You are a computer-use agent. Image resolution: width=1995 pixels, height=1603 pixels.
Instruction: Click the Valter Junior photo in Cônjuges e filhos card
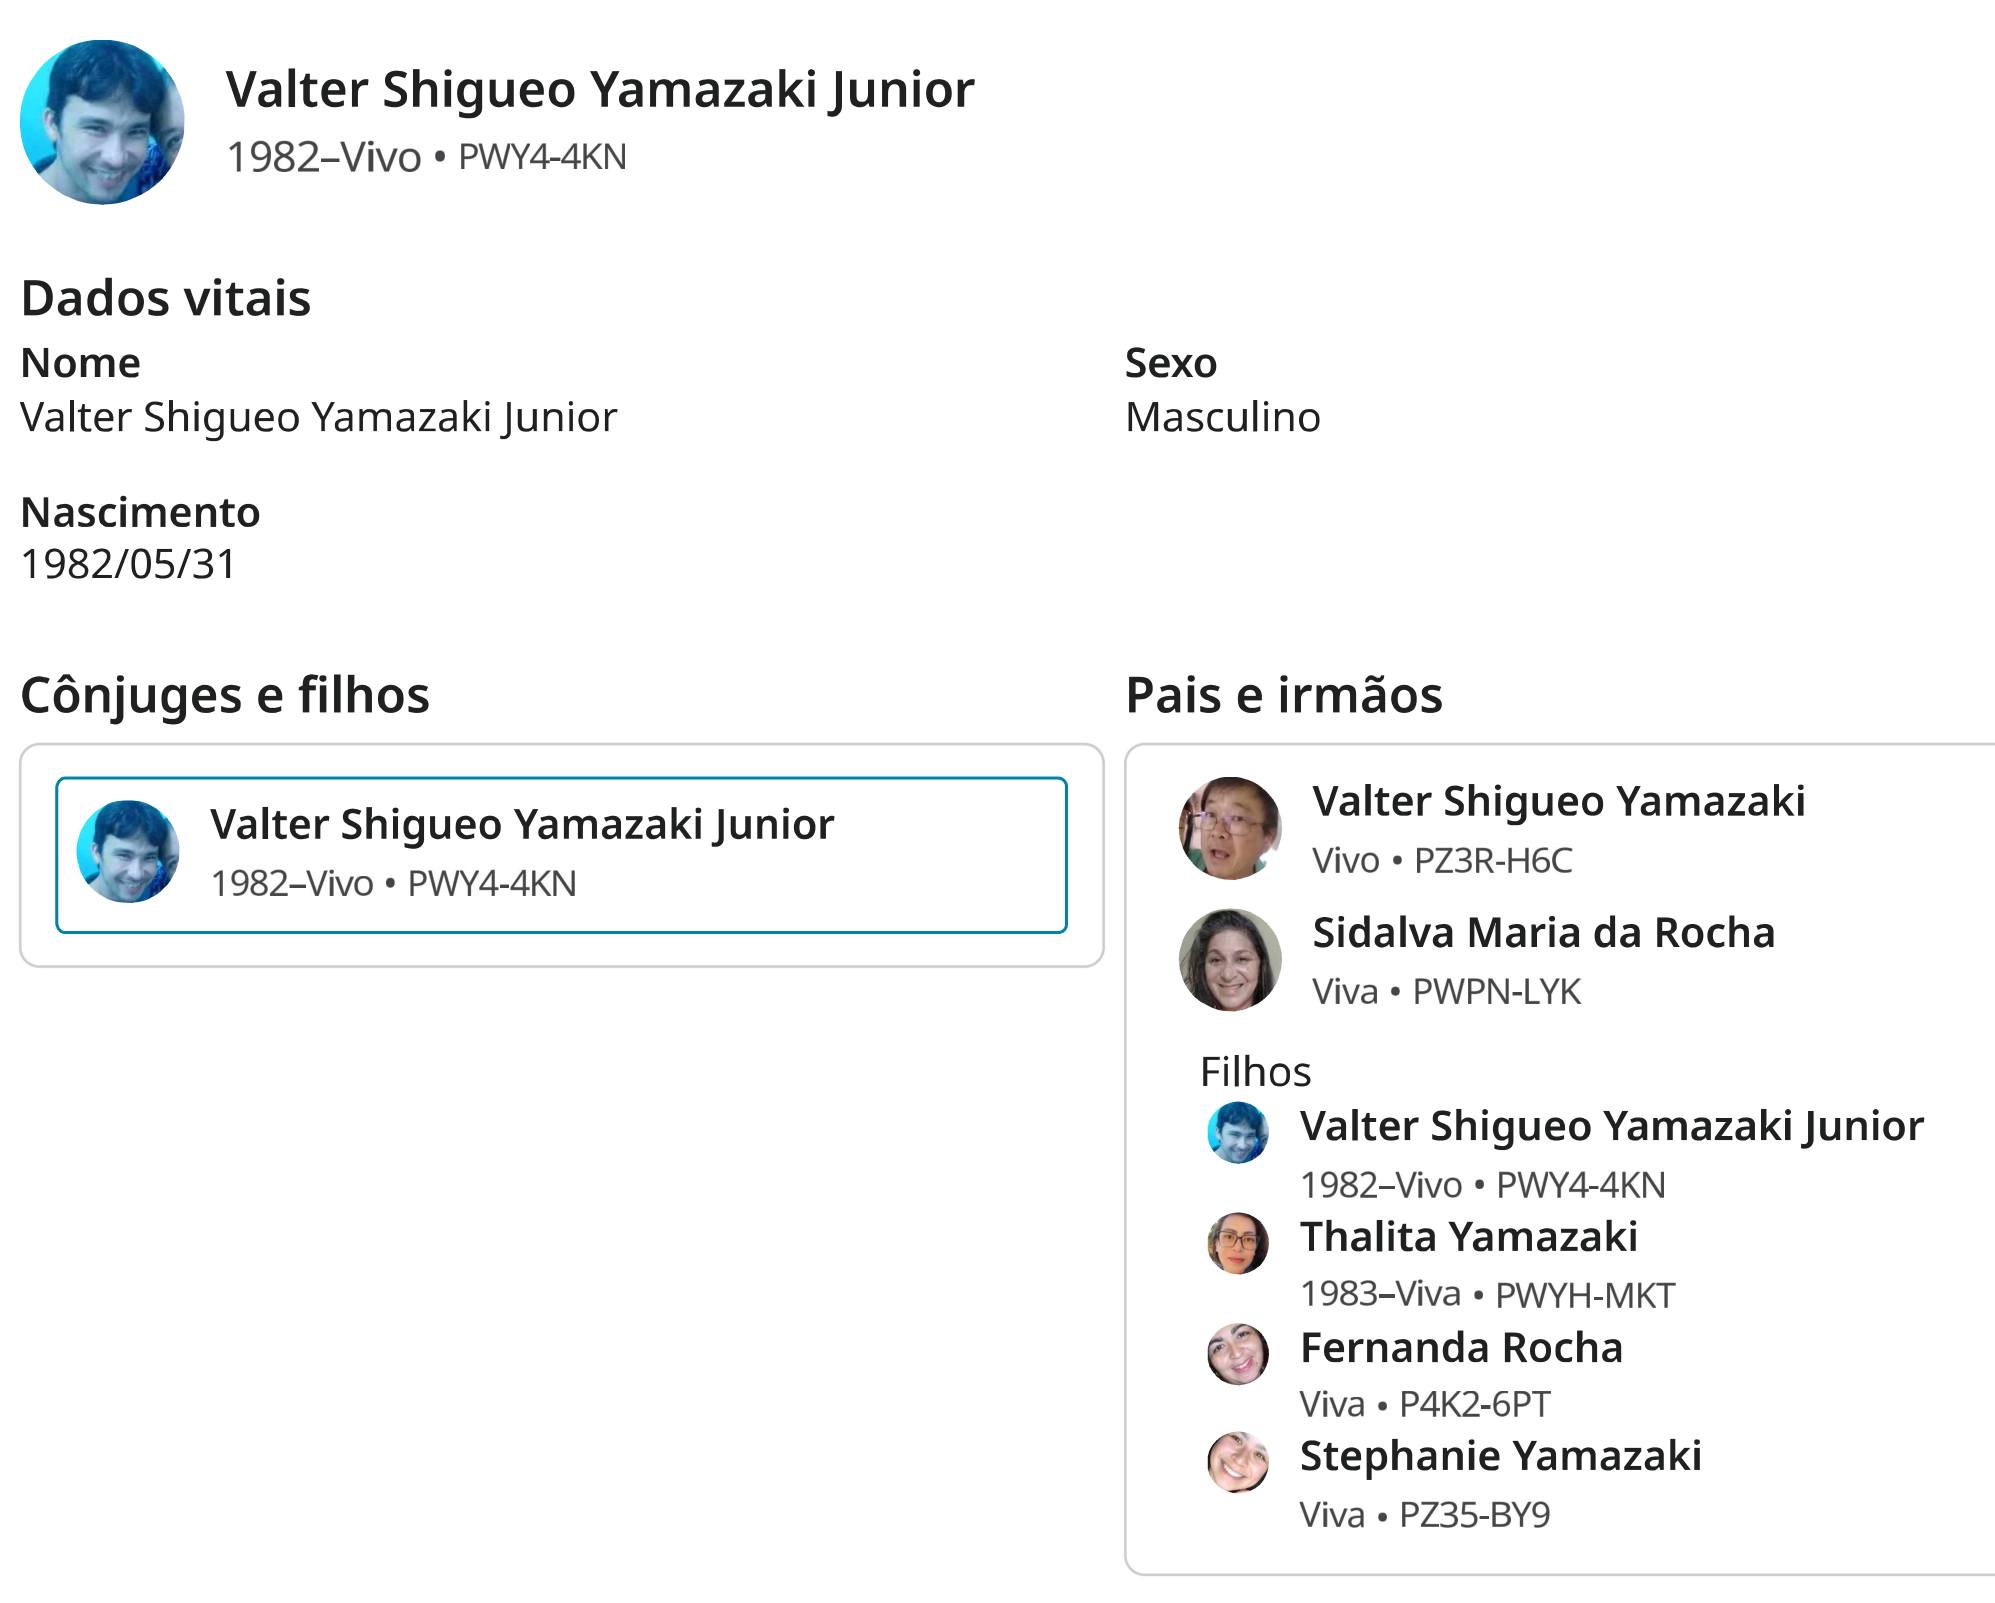click(128, 852)
